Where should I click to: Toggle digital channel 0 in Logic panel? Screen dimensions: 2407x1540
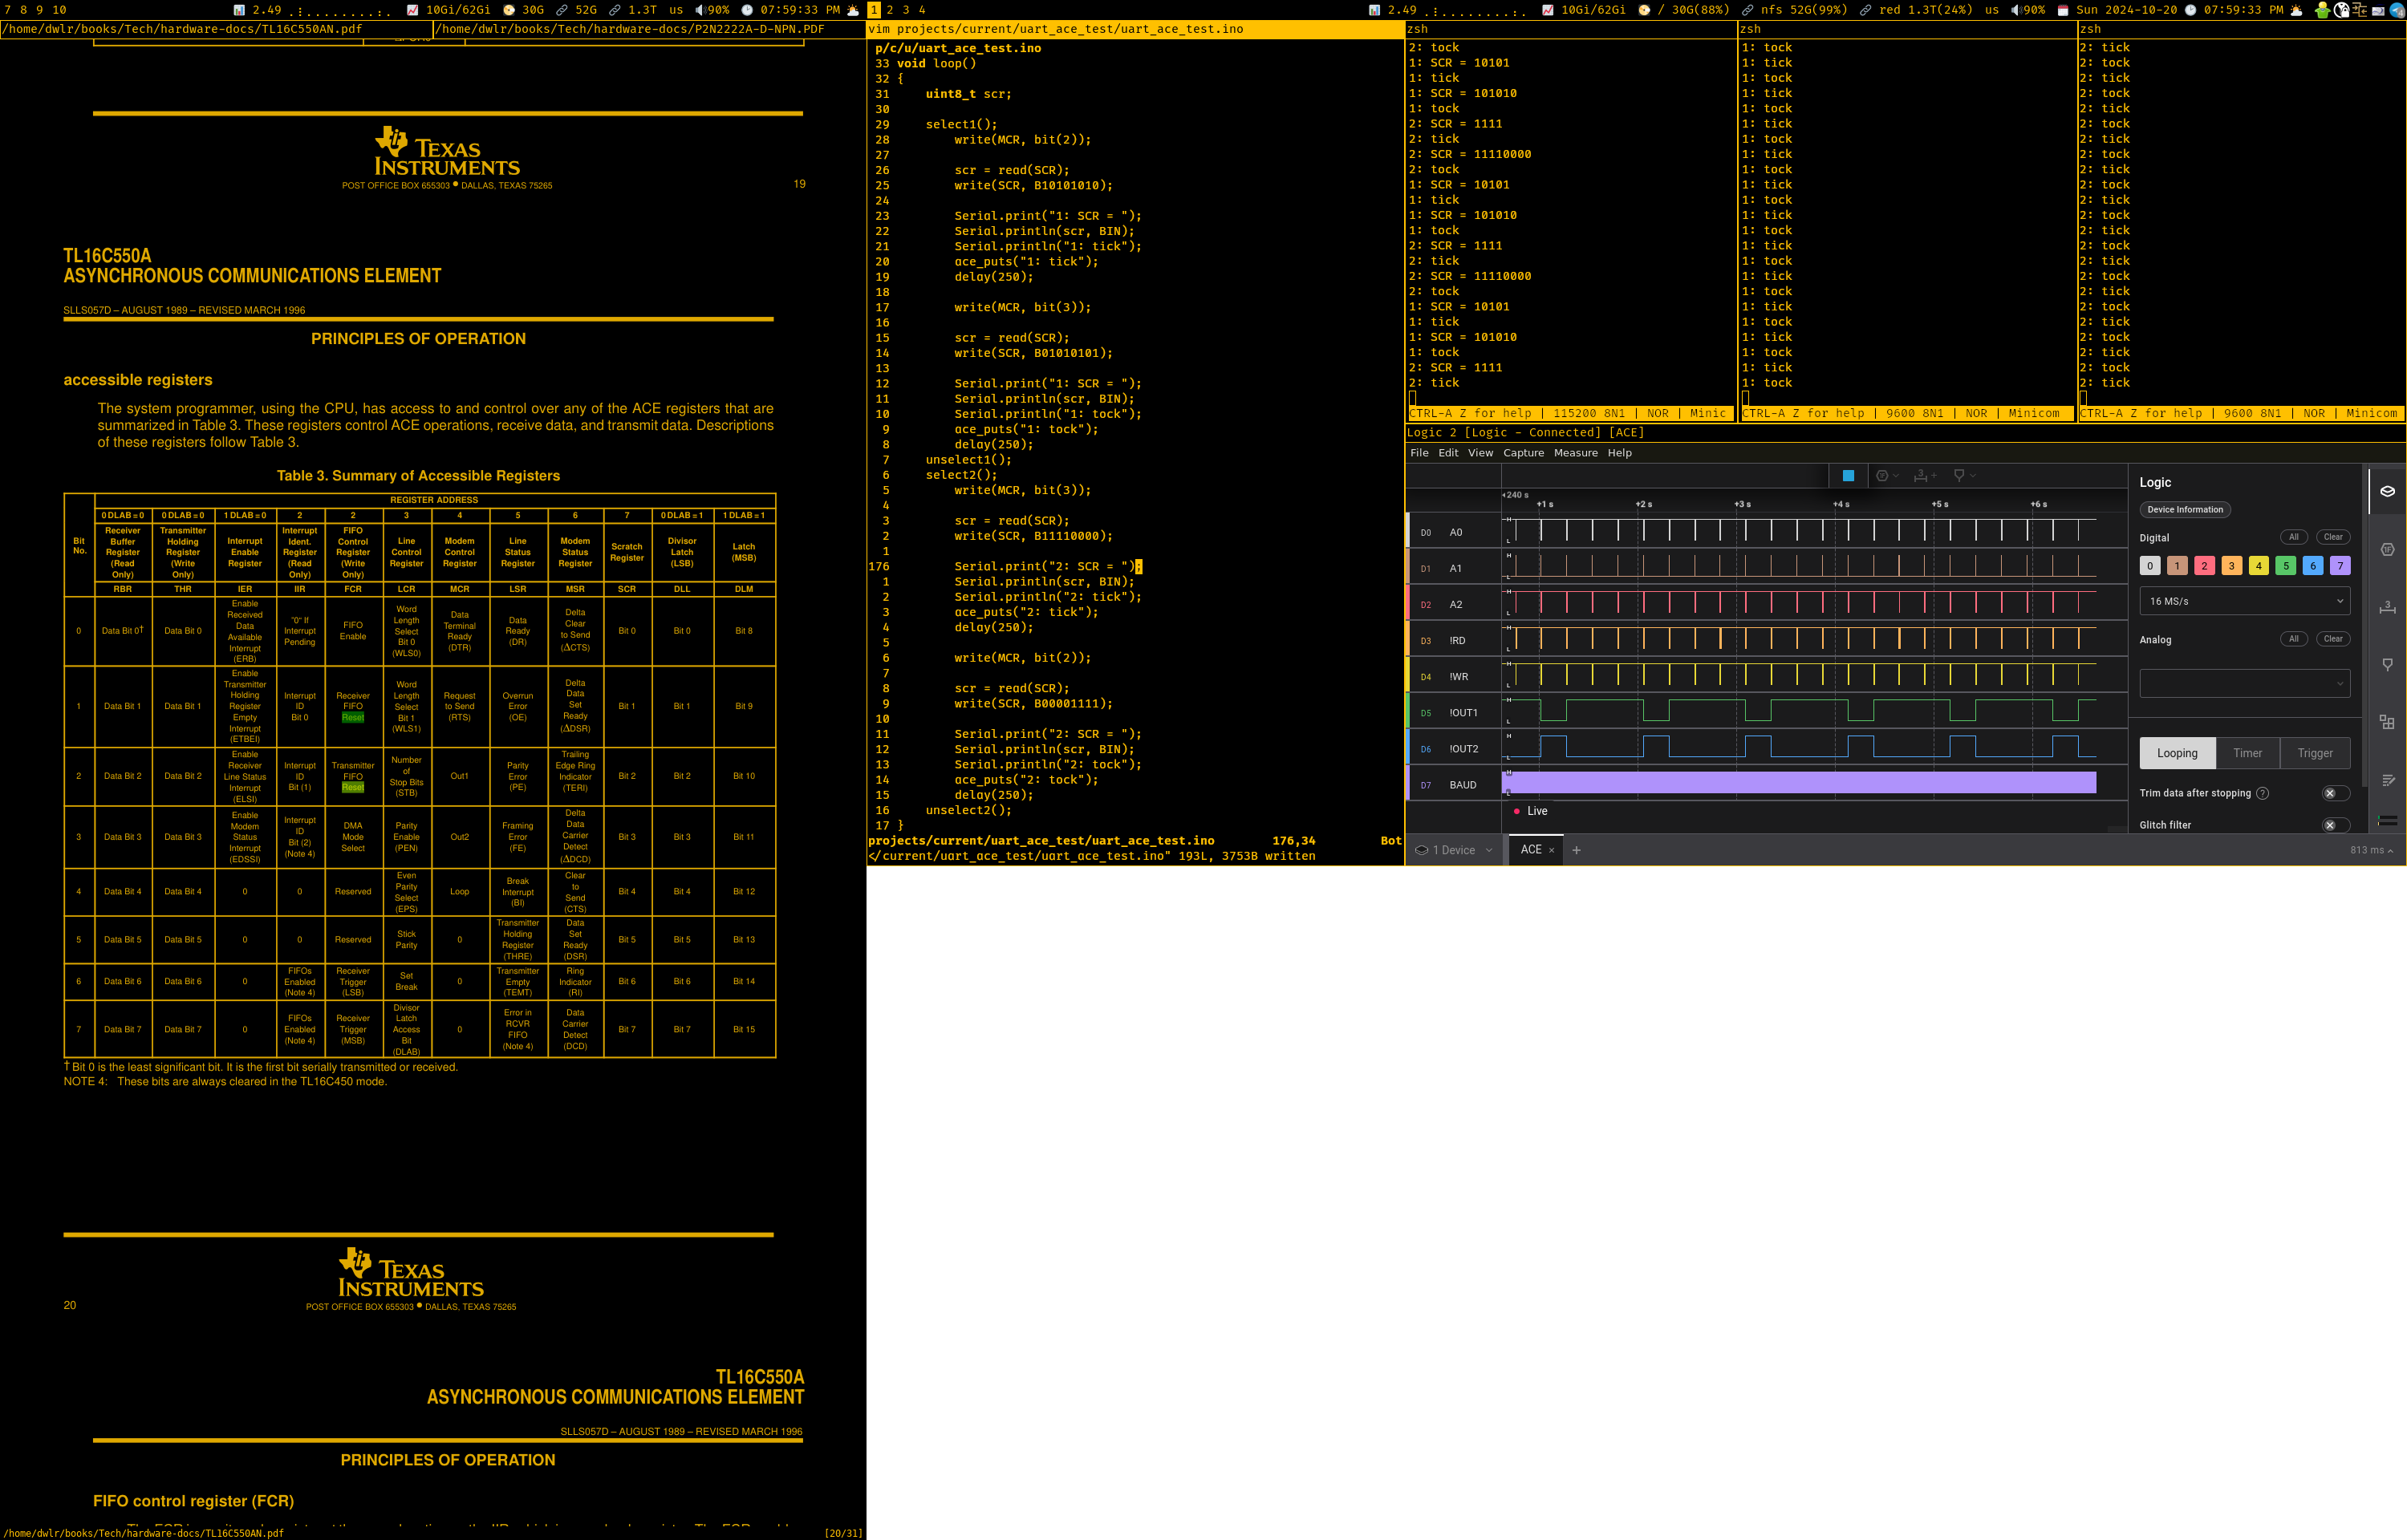click(x=2150, y=566)
